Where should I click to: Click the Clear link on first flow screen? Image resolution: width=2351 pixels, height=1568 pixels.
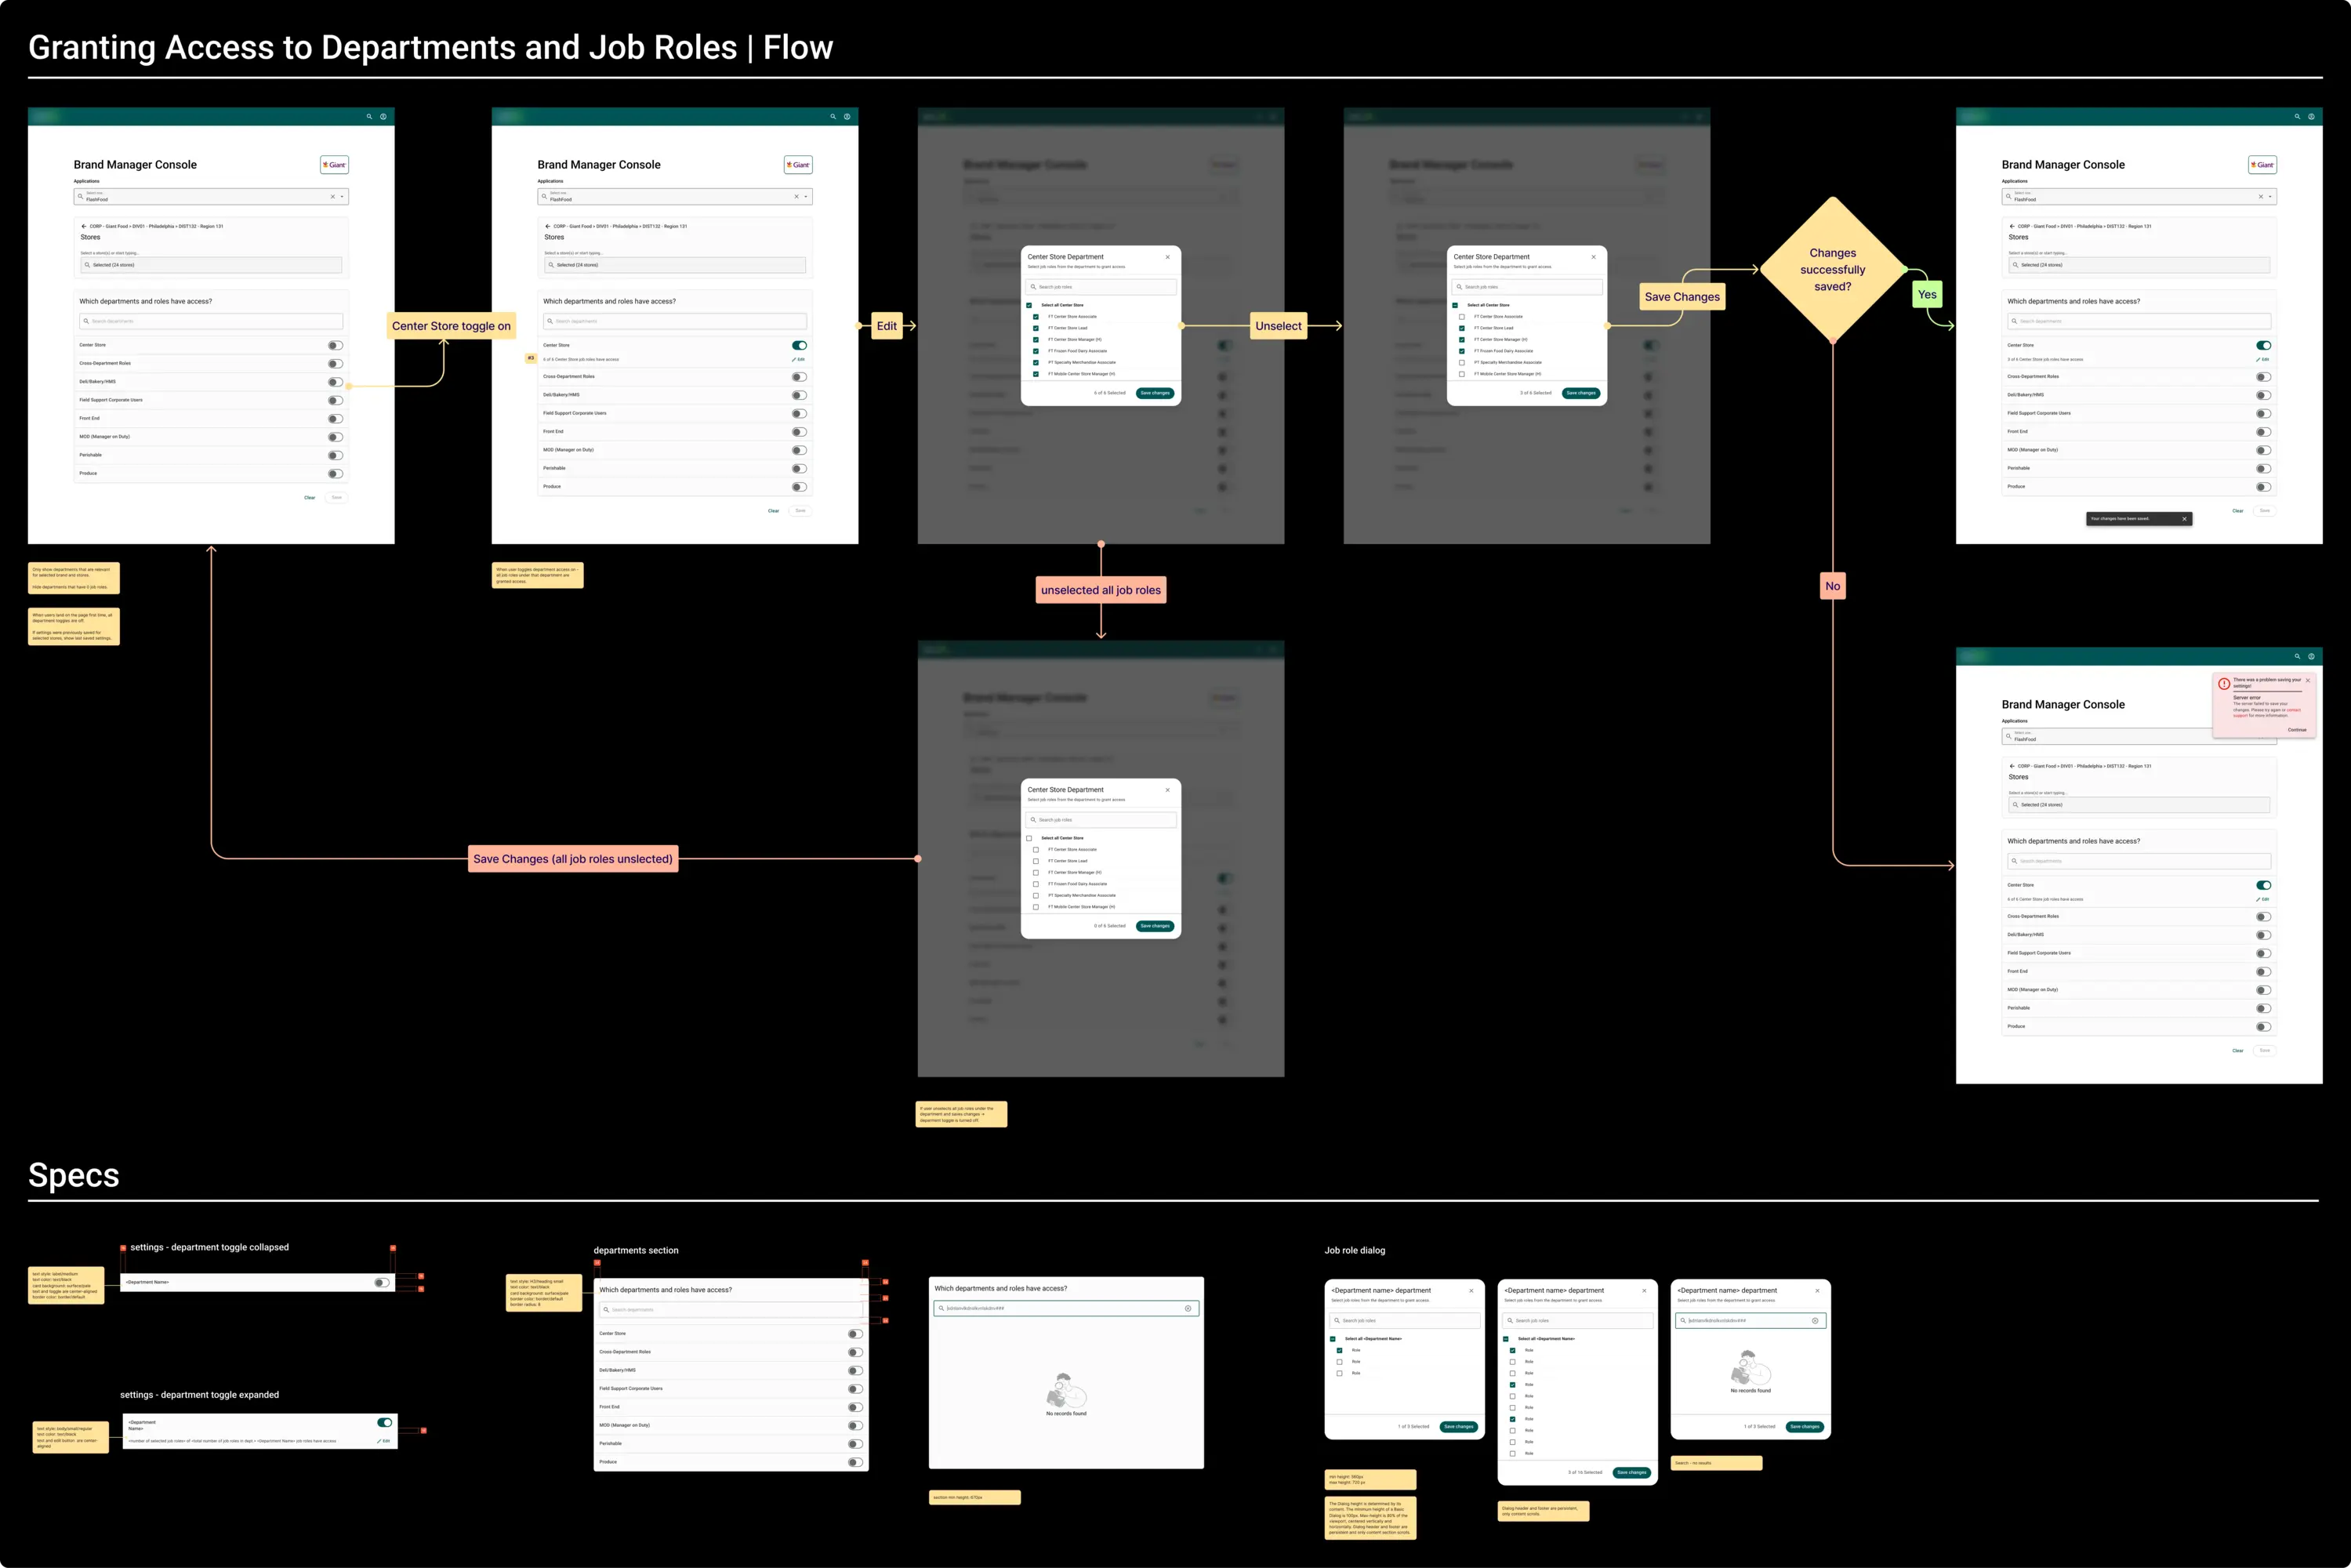tap(310, 498)
